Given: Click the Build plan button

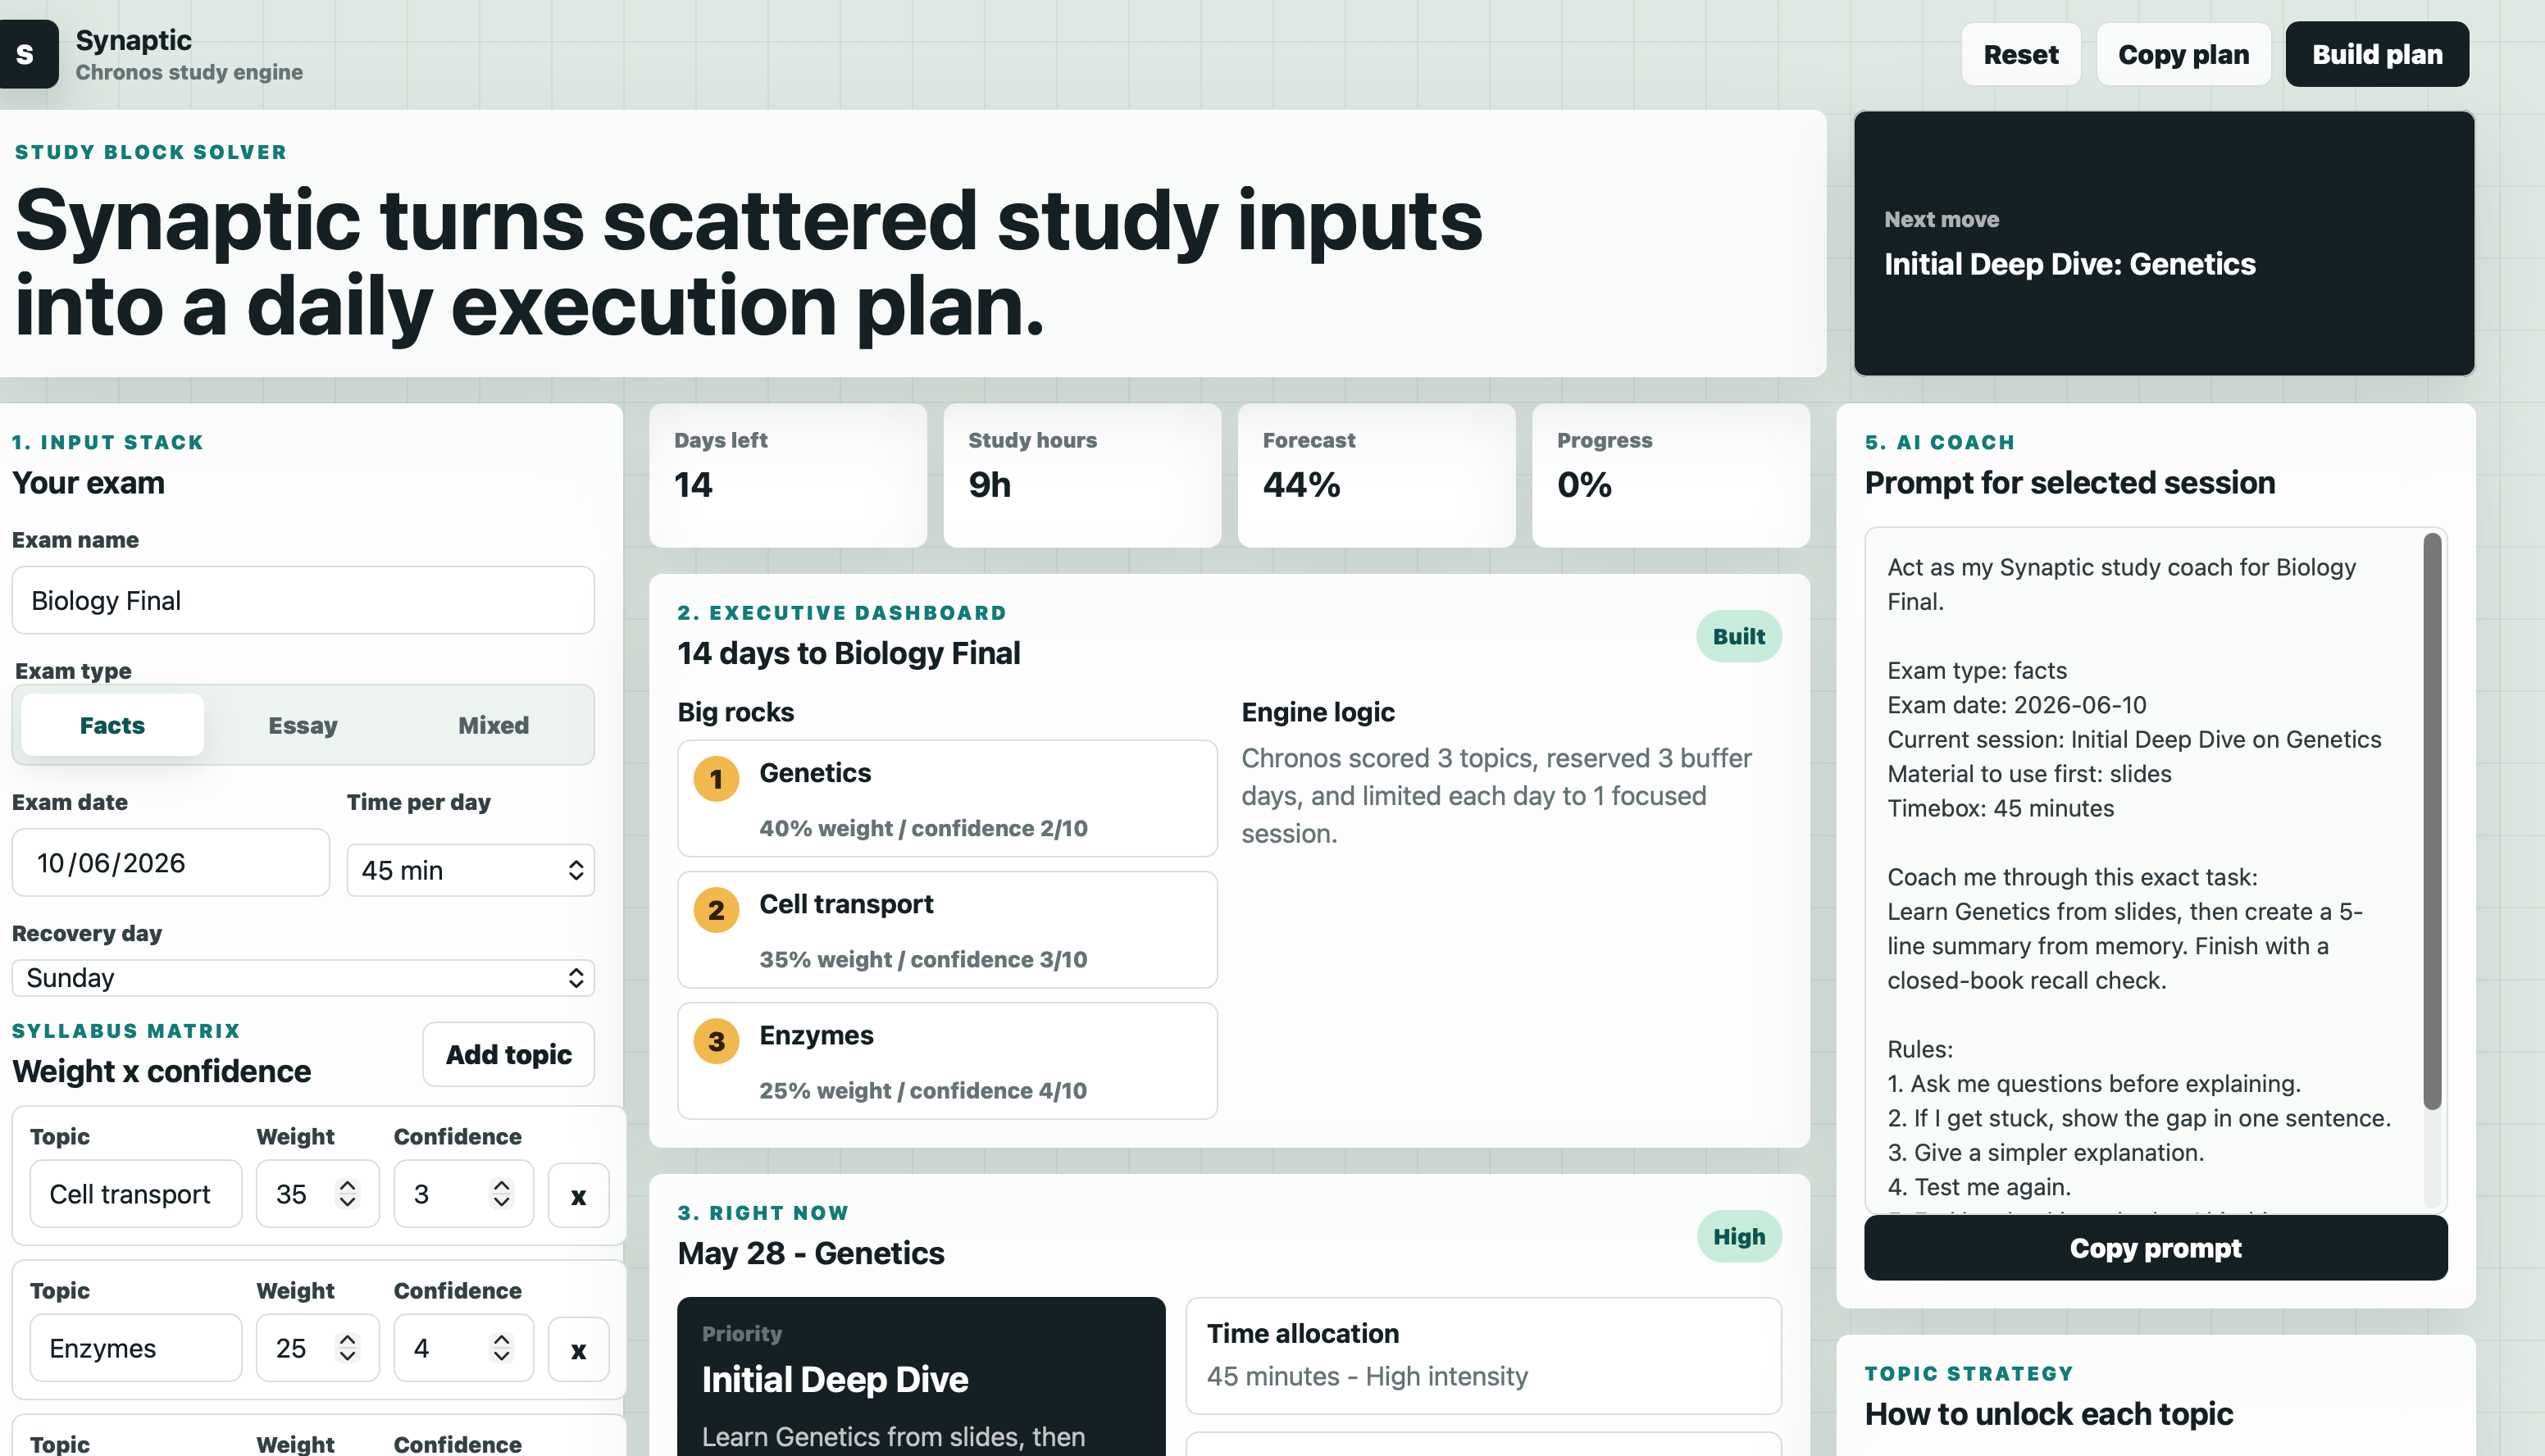Looking at the screenshot, I should tap(2376, 54).
